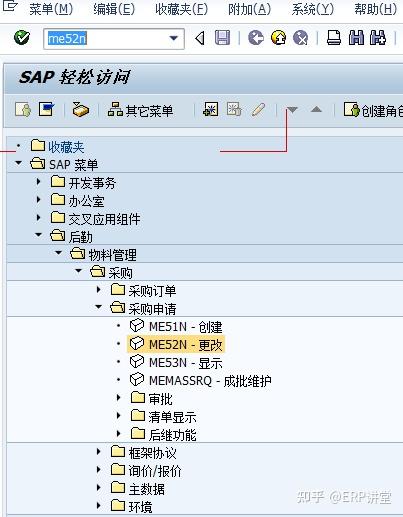Click the Print icon
Viewport: 403px width, 517px height.
point(334,38)
